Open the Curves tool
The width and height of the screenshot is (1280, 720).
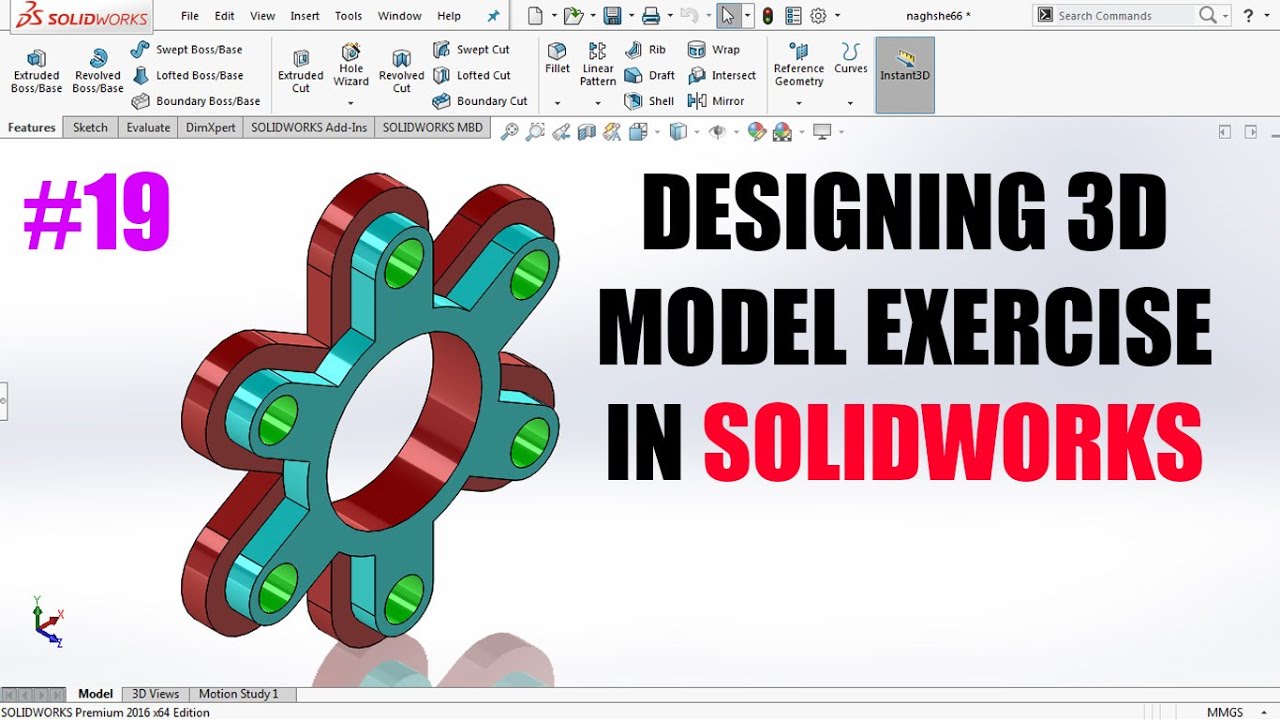pyautogui.click(x=851, y=59)
